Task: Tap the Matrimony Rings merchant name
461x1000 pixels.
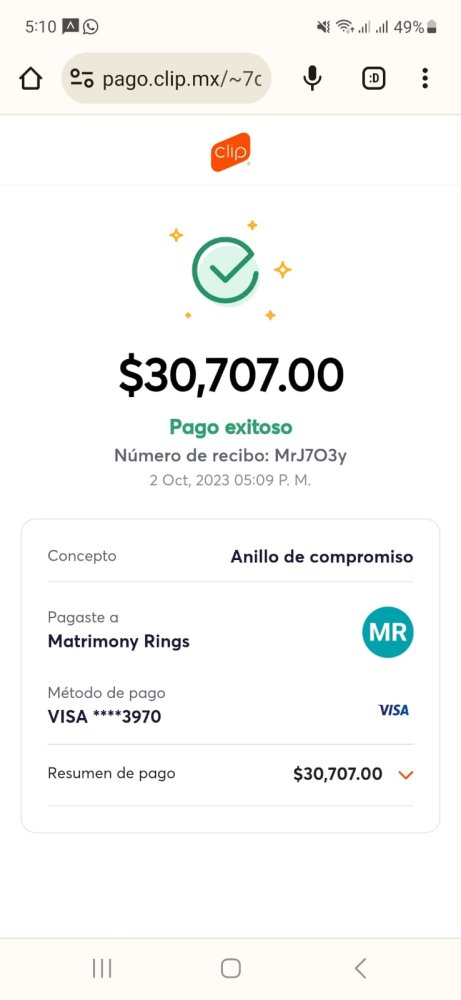Action: pos(119,641)
